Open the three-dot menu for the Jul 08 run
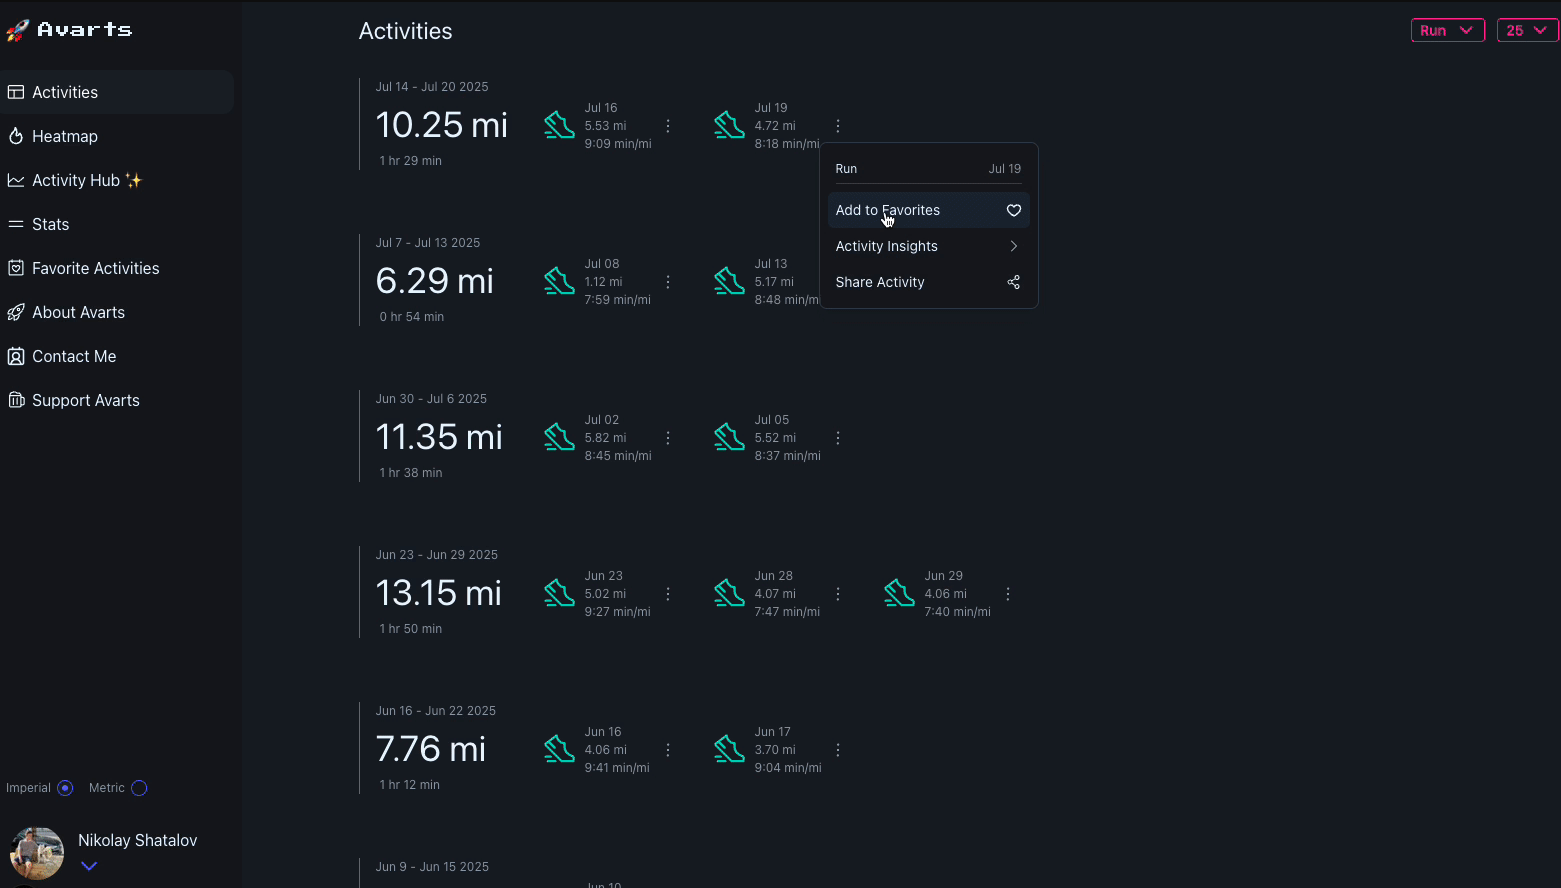 (668, 282)
